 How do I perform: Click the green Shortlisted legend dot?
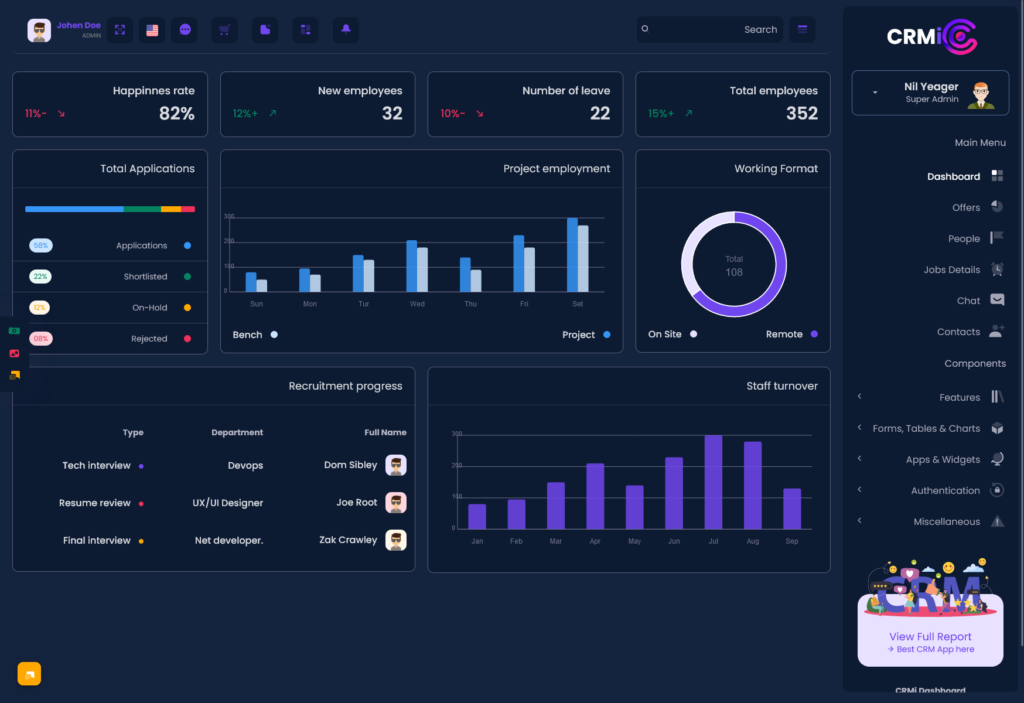[x=187, y=276]
